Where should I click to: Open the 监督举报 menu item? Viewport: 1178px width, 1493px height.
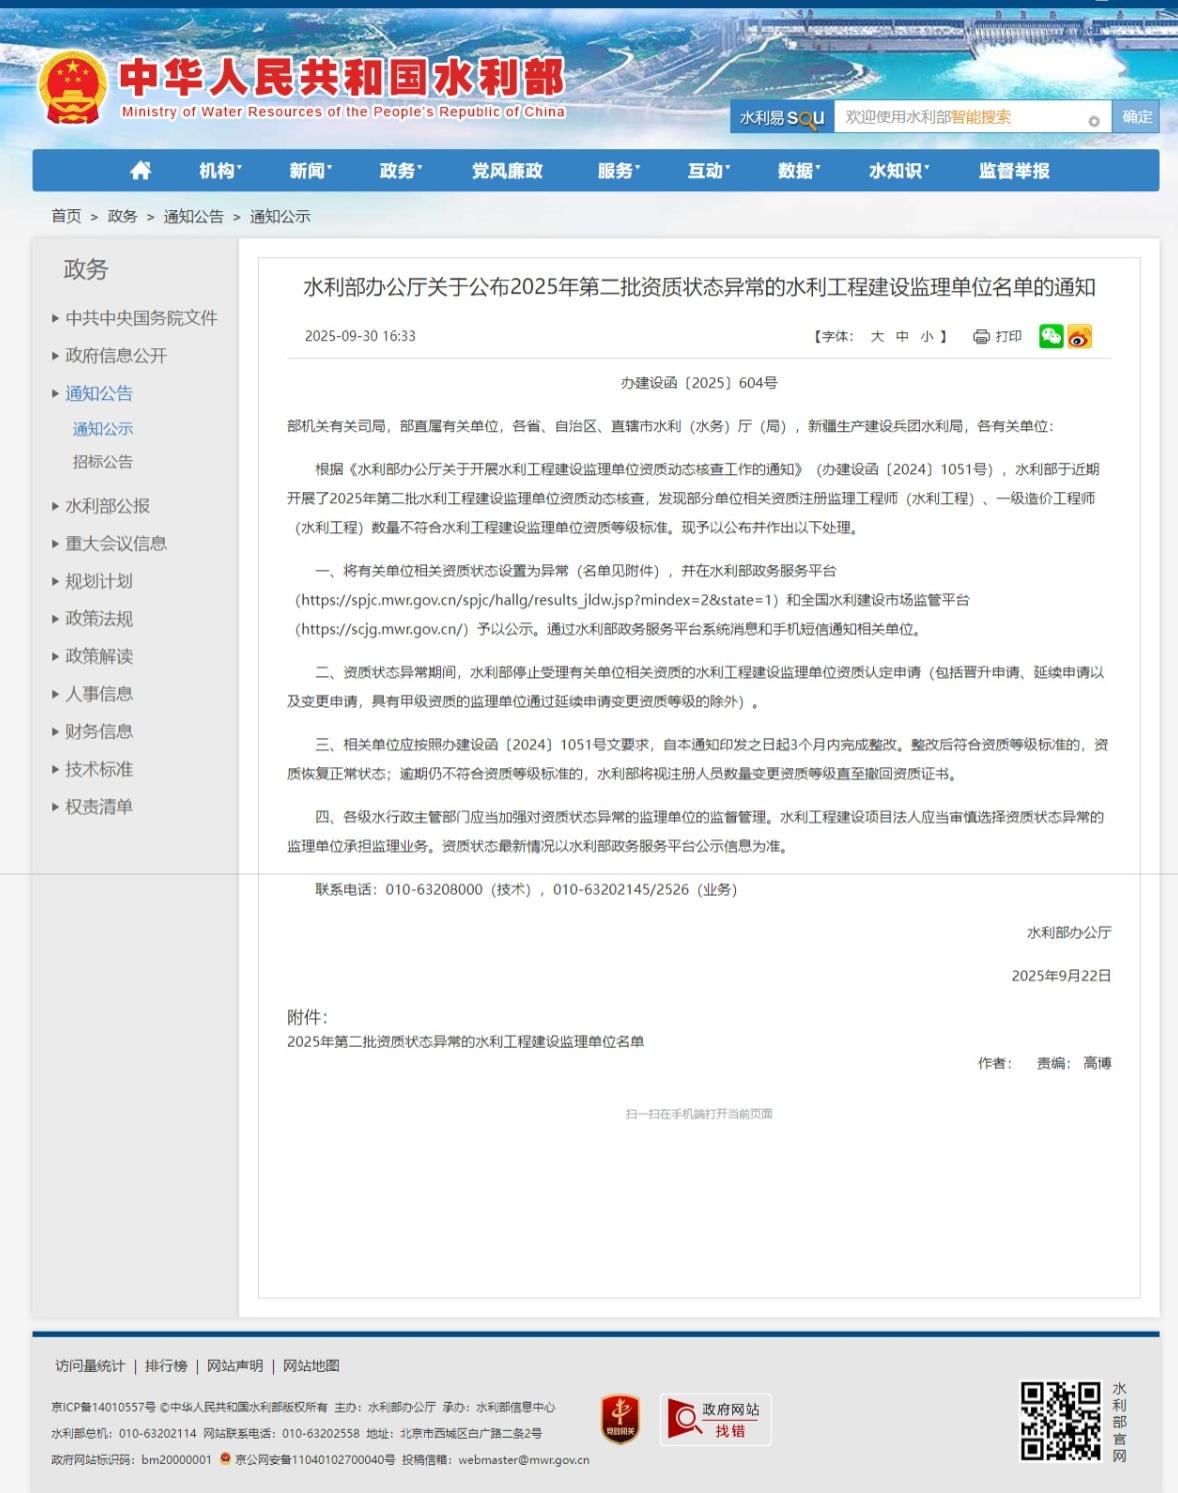[x=1014, y=171]
